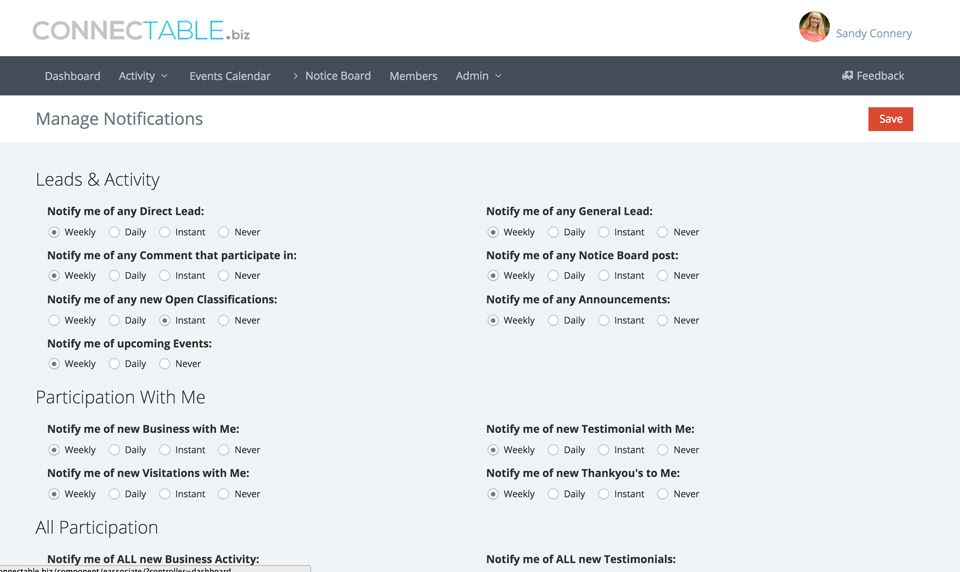The height and width of the screenshot is (572, 960).
Task: Select Weekly for Direct Lead
Action: click(54, 232)
